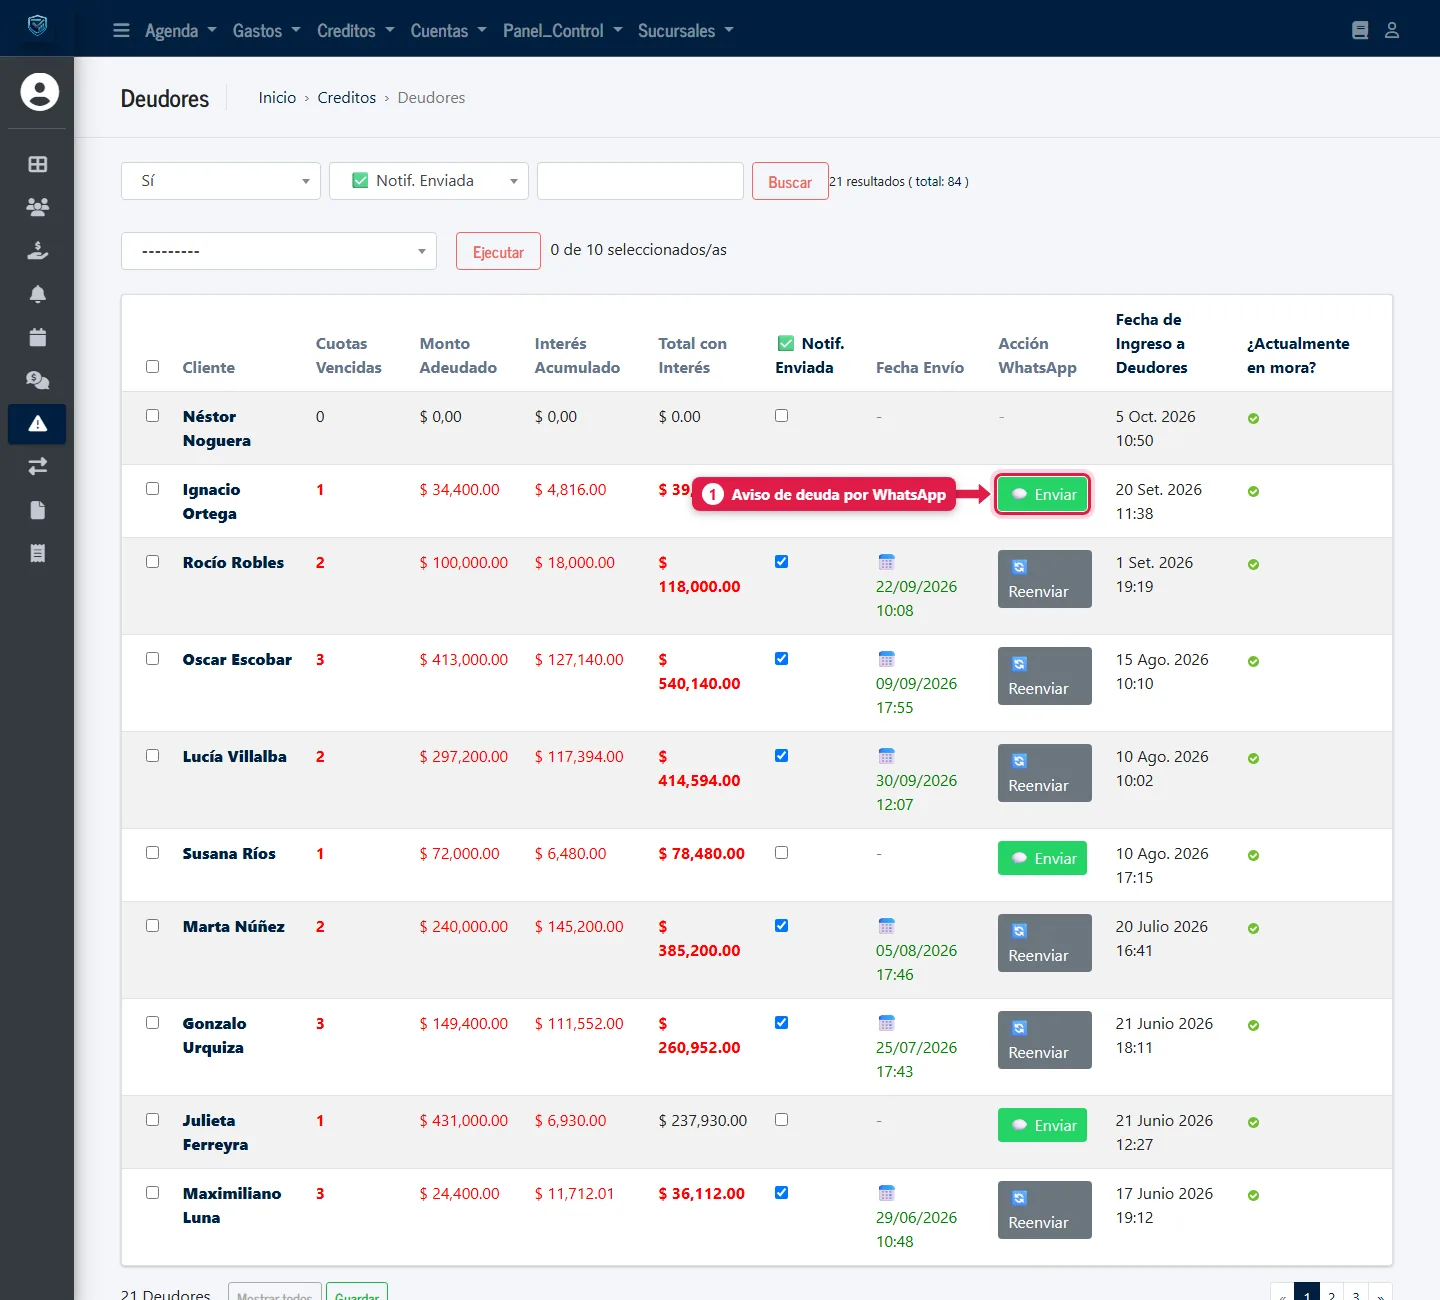Open the book icon in the top bar
Viewport: 1440px width, 1300px height.
(1360, 31)
